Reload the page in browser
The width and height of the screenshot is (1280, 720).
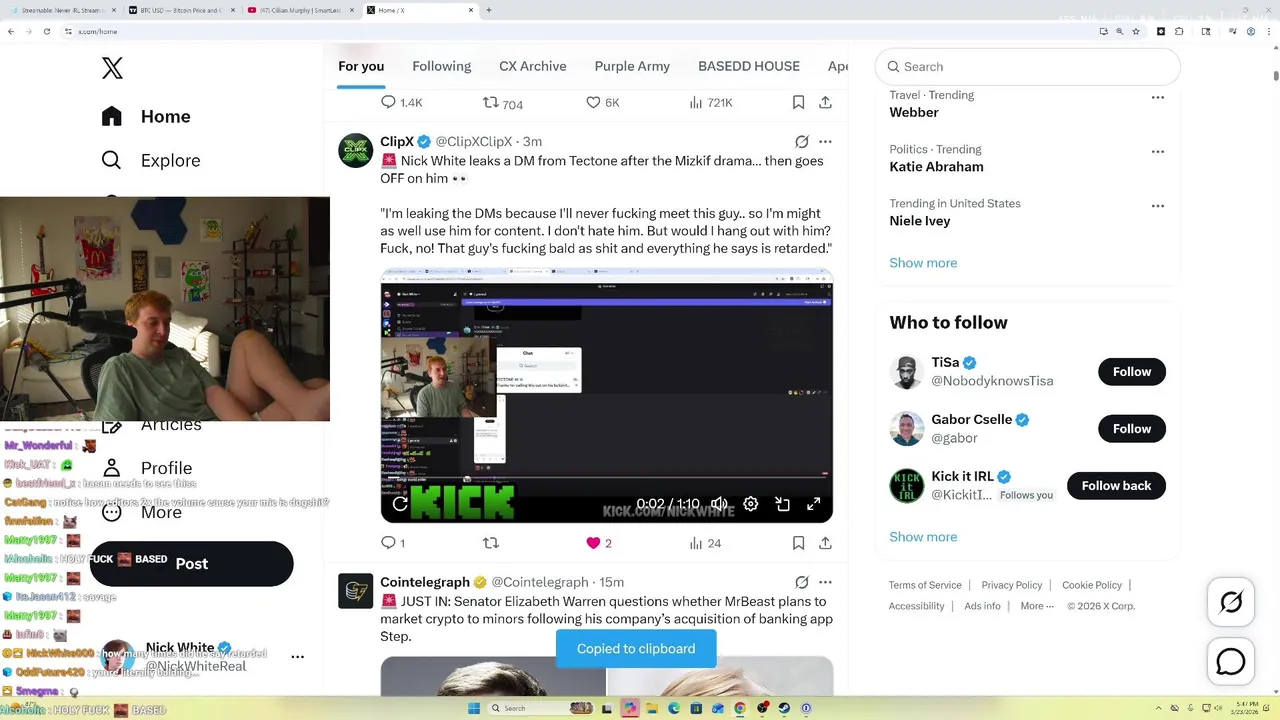pos(46,31)
